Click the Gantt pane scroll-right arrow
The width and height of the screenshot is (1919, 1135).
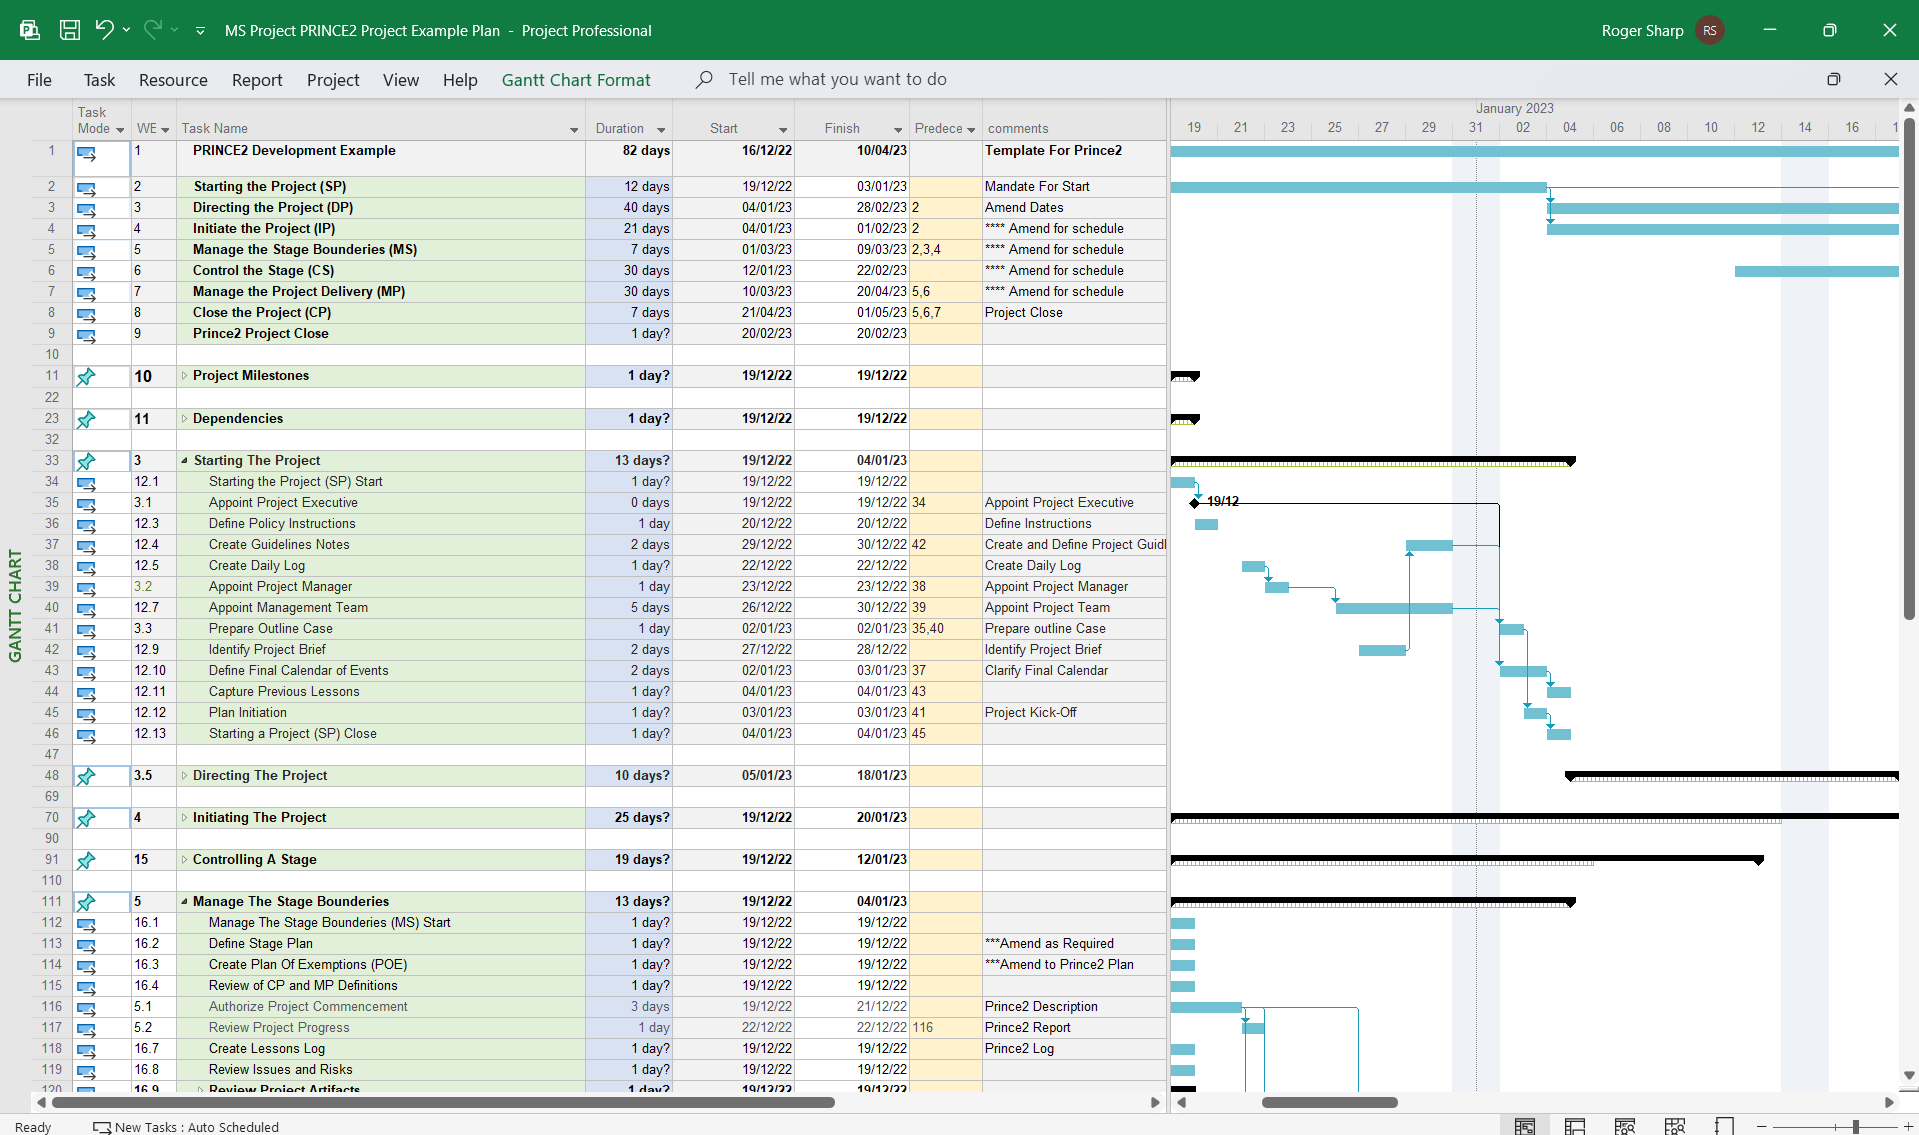pos(1889,1103)
